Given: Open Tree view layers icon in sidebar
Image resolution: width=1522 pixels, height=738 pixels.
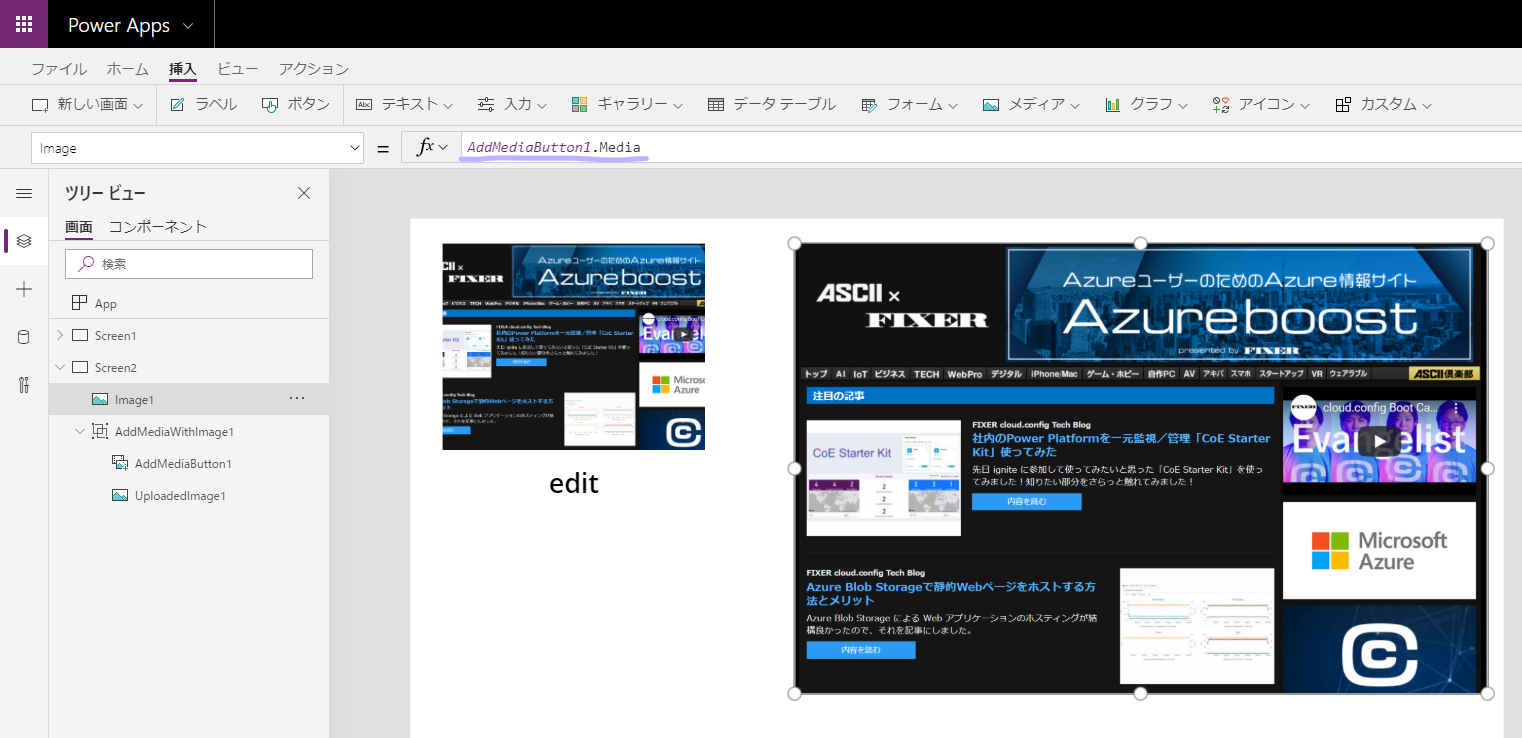Looking at the screenshot, I should 24,241.
